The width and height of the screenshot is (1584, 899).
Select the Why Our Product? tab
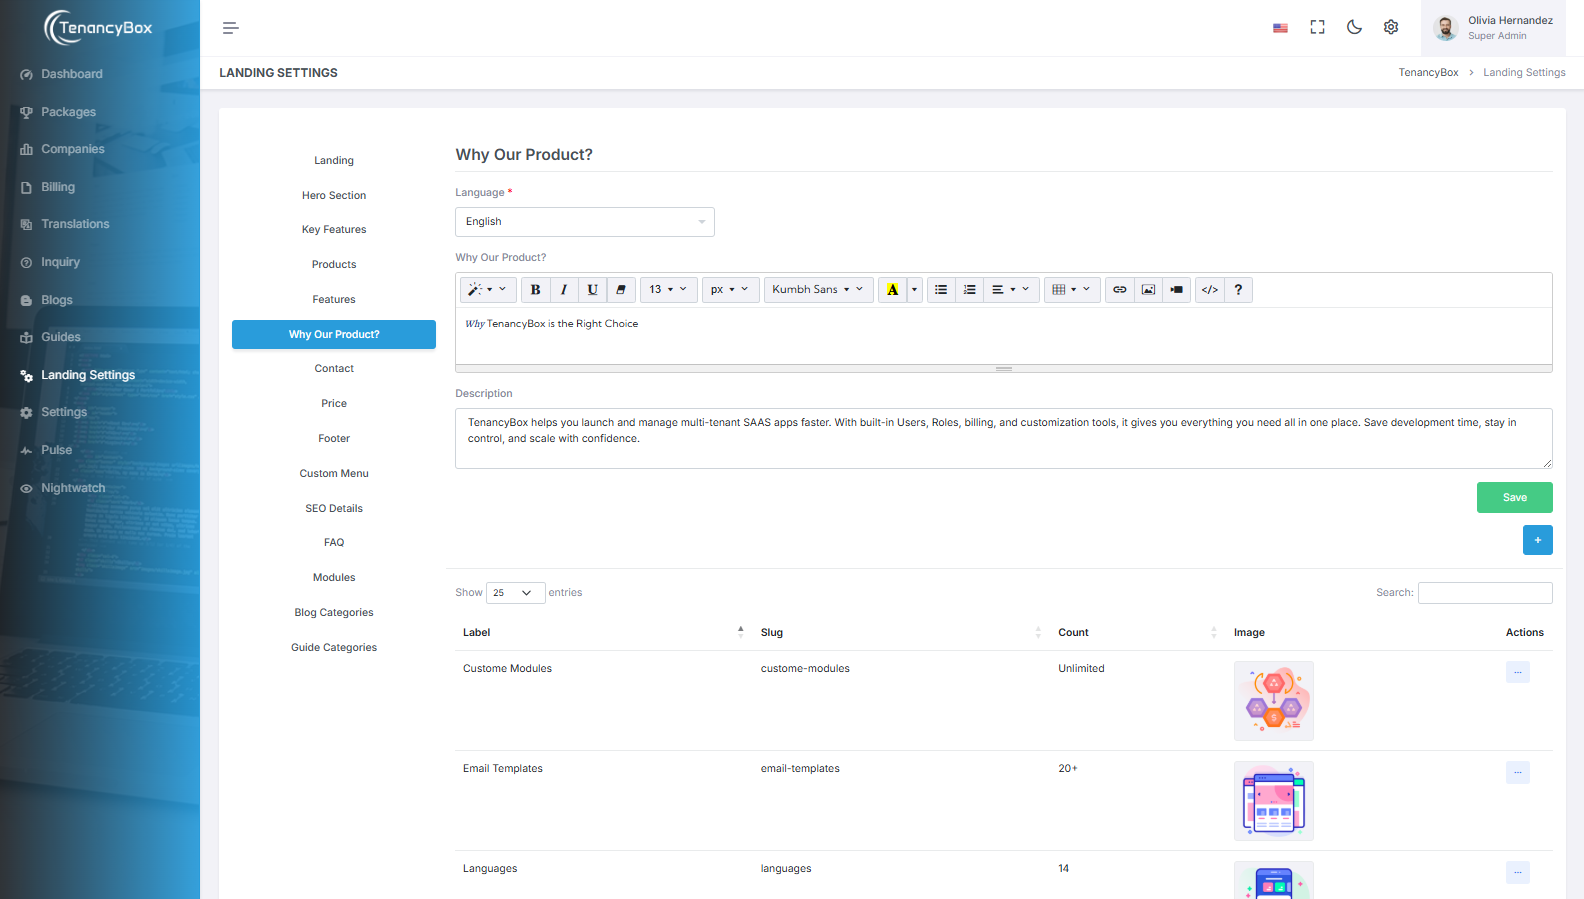click(x=334, y=334)
